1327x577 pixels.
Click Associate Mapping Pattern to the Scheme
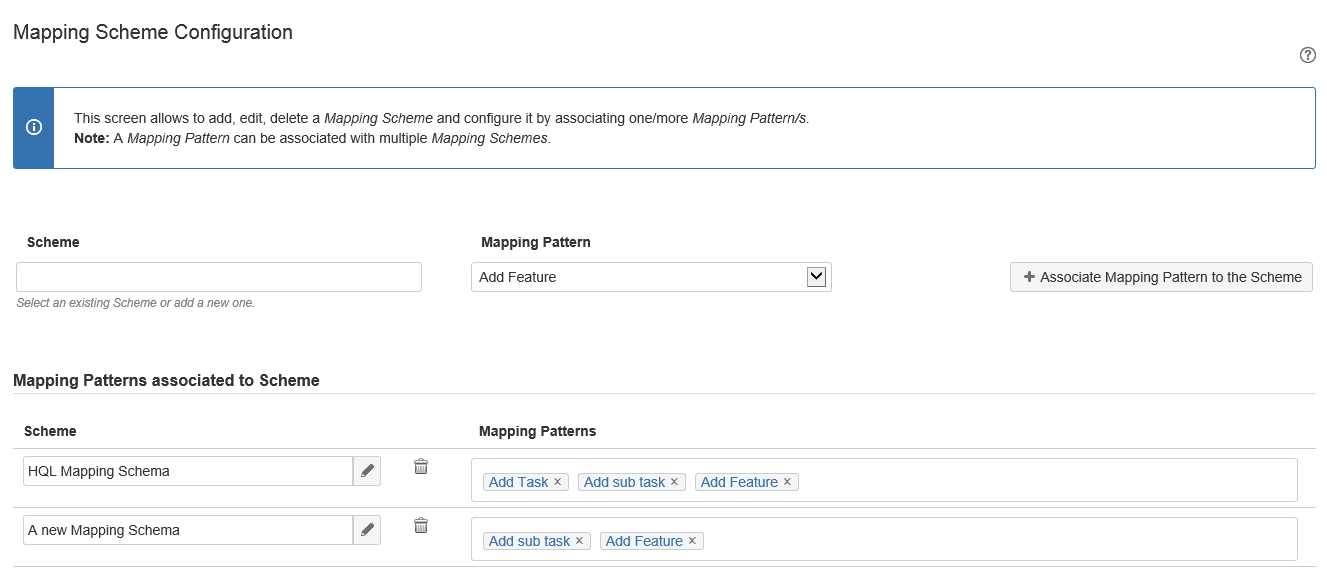point(1161,277)
